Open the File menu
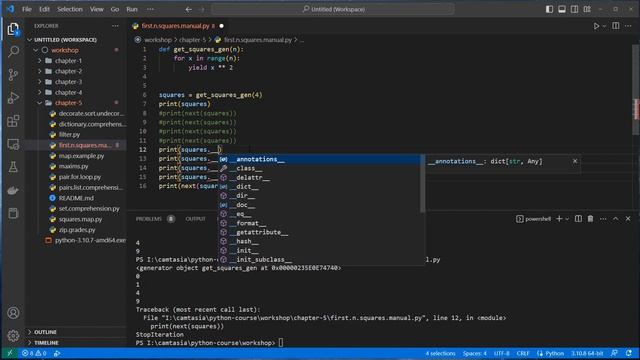640x360 pixels. 27,9
